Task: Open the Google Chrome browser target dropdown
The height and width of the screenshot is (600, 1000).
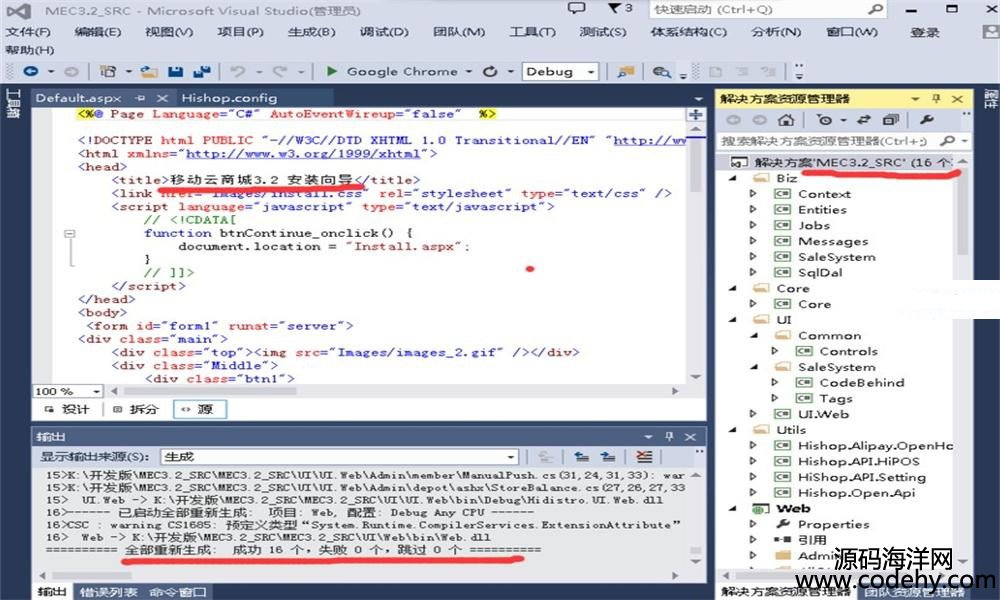Action: tap(469, 72)
